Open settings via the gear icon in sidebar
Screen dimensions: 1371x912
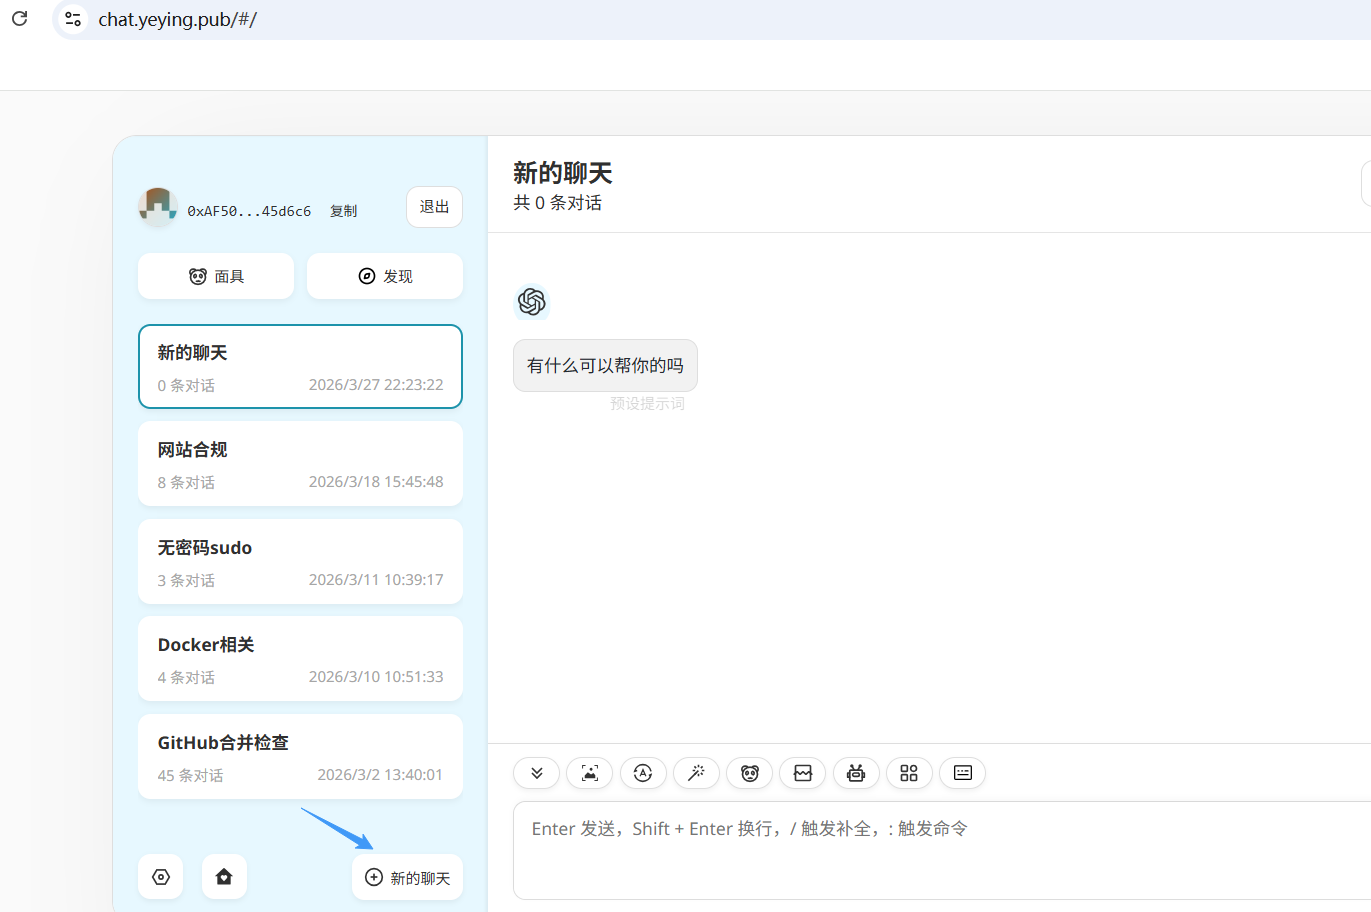(x=161, y=876)
